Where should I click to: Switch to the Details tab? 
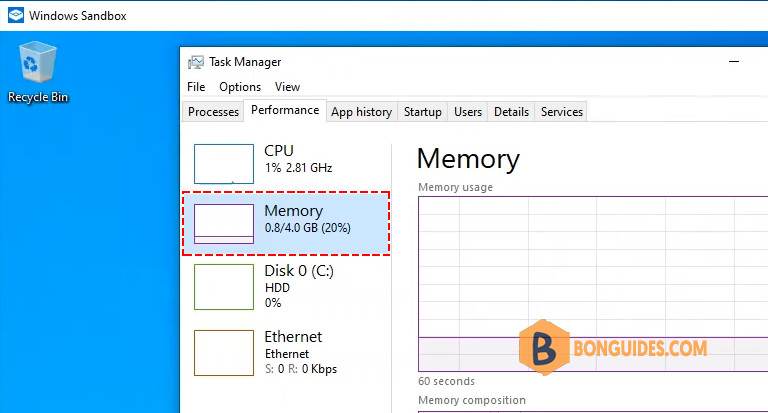[511, 112]
